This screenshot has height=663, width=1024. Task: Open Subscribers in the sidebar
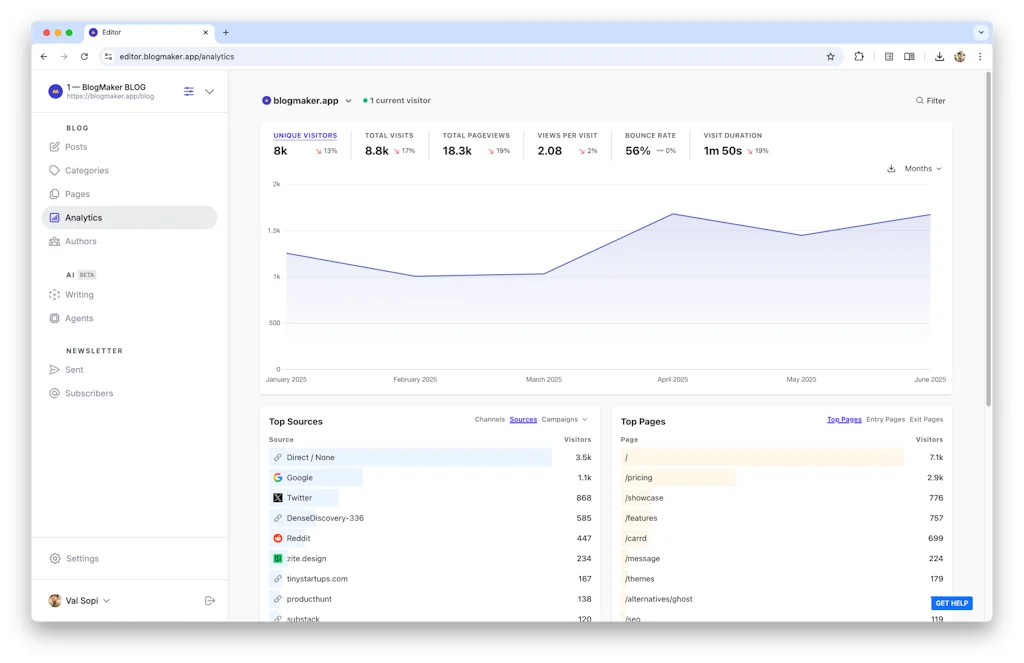(x=89, y=393)
